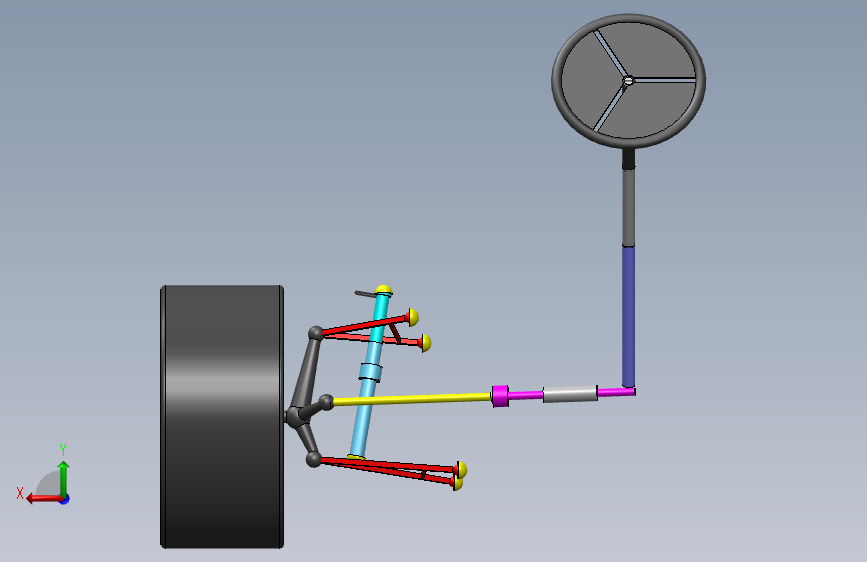Click the yellow mount atop the shock absorber

[x=384, y=290]
